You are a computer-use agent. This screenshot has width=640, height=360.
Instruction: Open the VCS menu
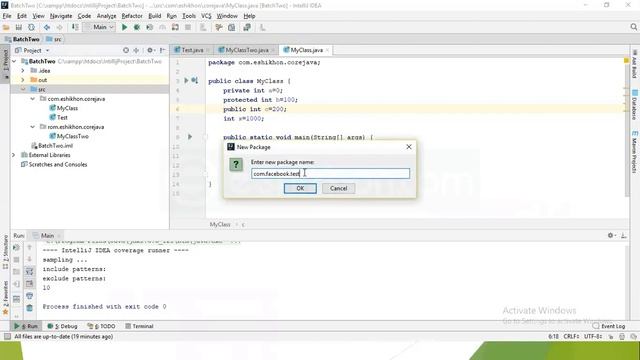pyautogui.click(x=206, y=16)
